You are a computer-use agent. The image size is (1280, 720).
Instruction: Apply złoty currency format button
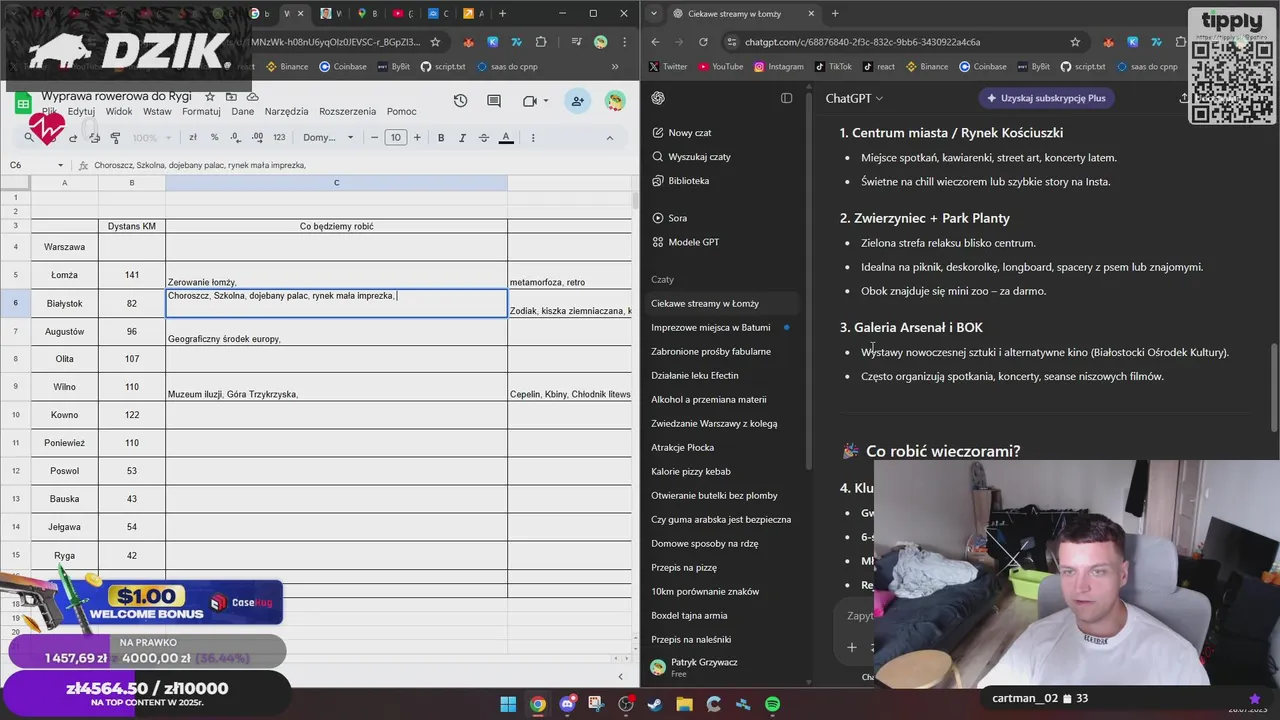(x=193, y=138)
